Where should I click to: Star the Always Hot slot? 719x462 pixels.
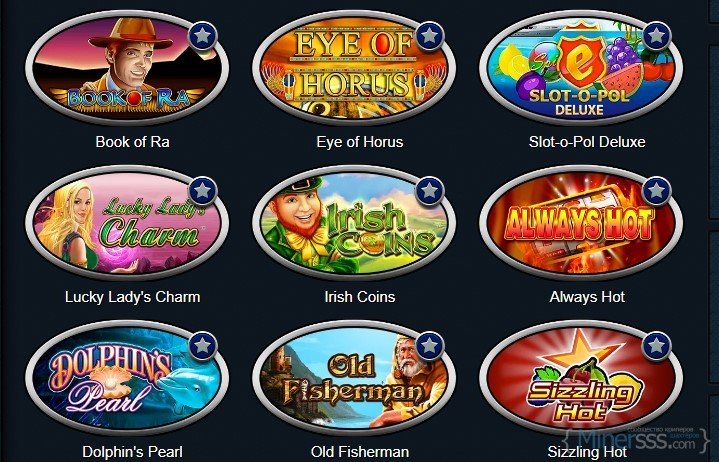(657, 190)
